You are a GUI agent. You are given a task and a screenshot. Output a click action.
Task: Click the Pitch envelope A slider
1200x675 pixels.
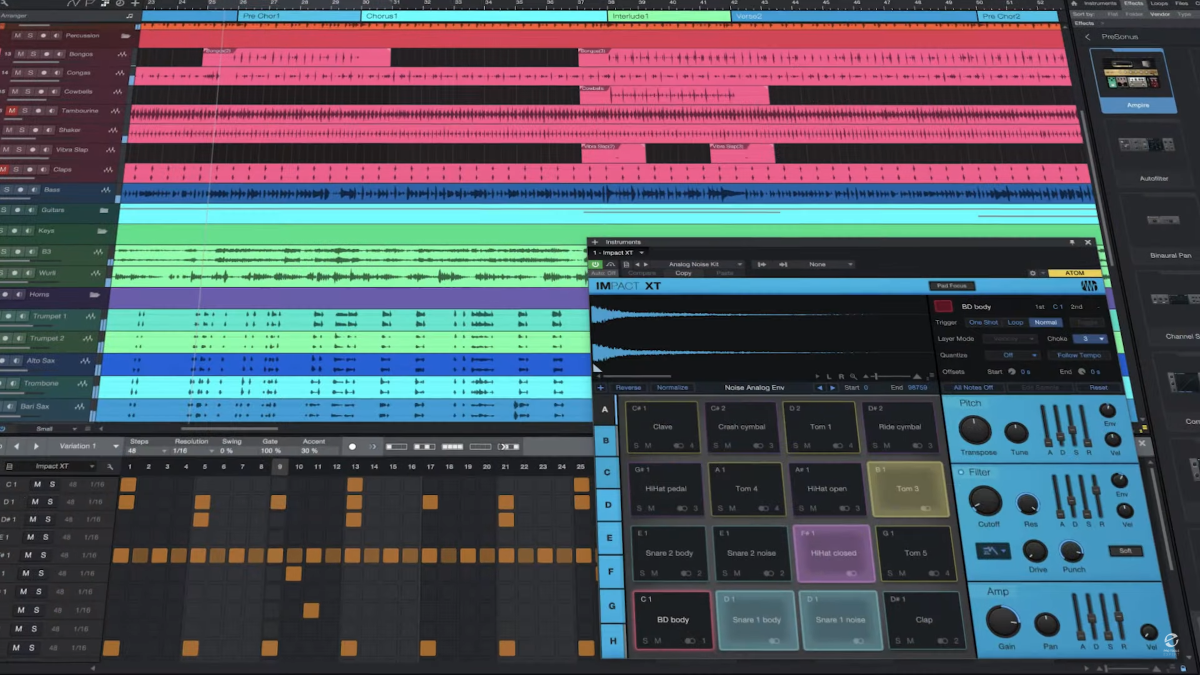pos(1047,425)
